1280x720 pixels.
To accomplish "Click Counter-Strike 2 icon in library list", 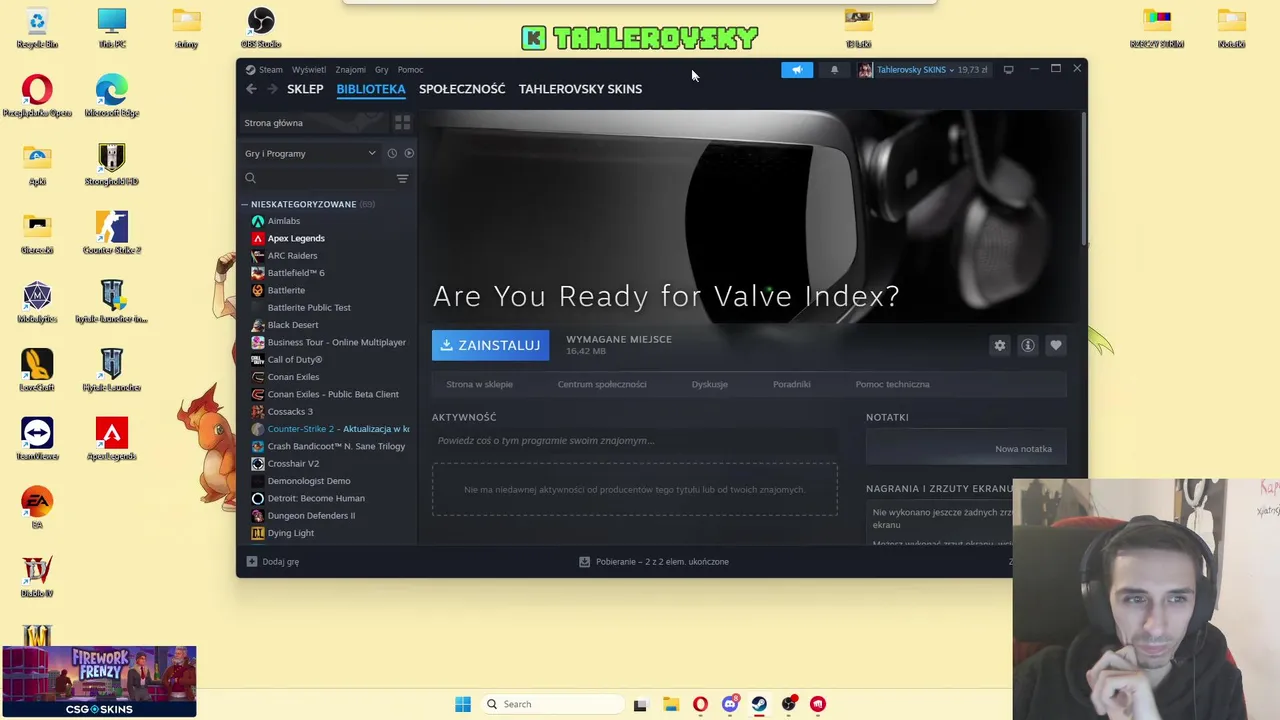I will pyautogui.click(x=258, y=429).
